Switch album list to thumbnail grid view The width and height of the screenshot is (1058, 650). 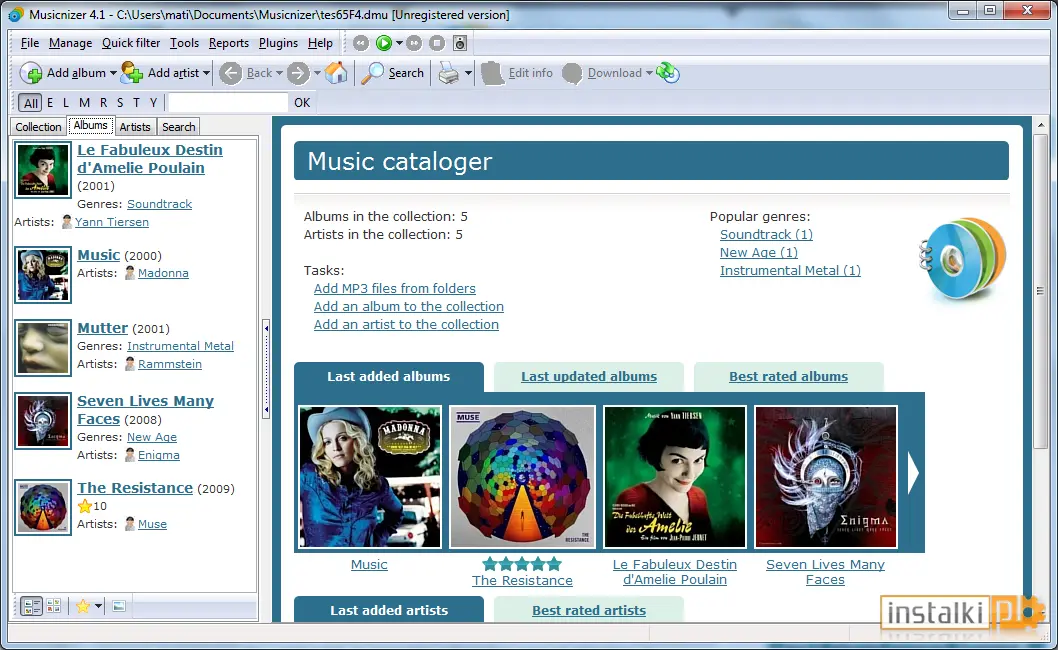click(53, 606)
